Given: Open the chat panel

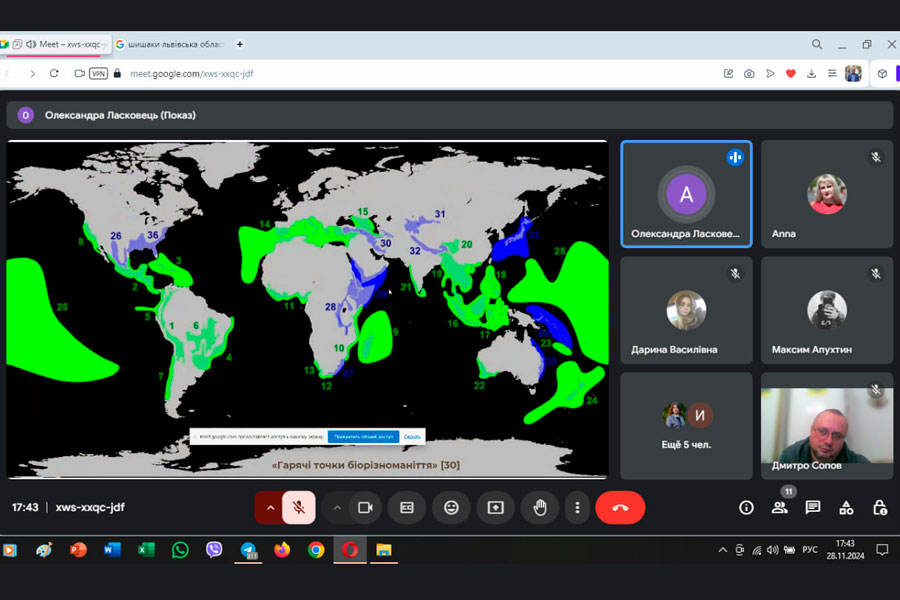Looking at the screenshot, I should (813, 507).
